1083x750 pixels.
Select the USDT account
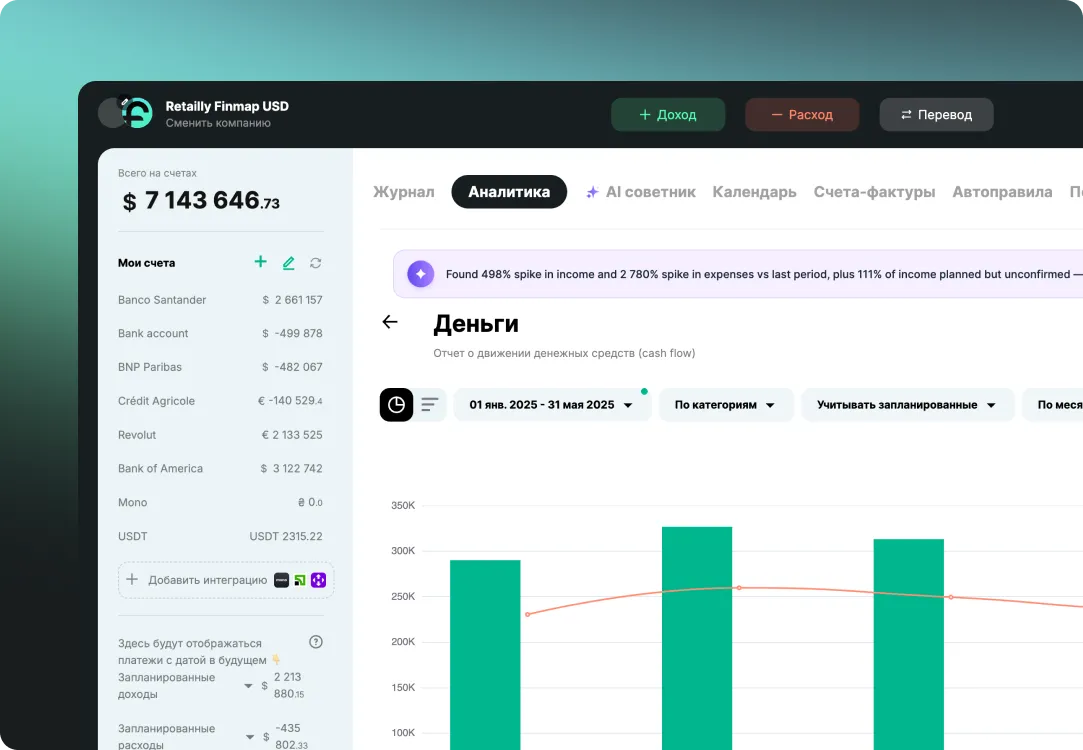pyautogui.click(x=220, y=536)
